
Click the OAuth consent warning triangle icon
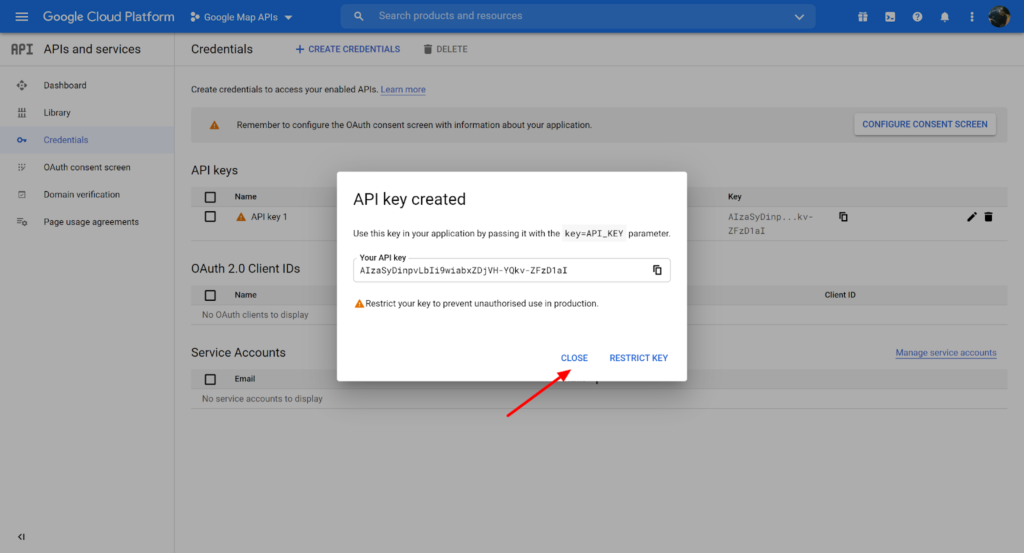pos(214,125)
